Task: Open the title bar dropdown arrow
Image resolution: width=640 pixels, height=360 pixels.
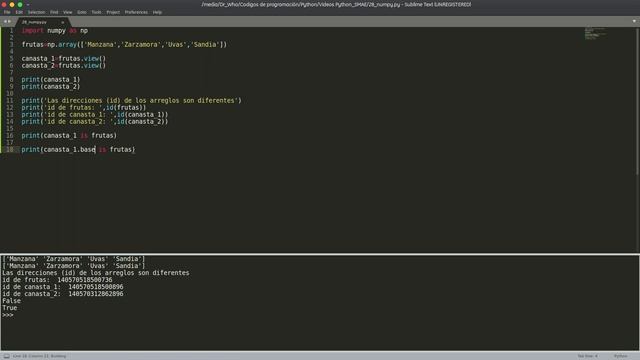Action: [x=28, y=5]
